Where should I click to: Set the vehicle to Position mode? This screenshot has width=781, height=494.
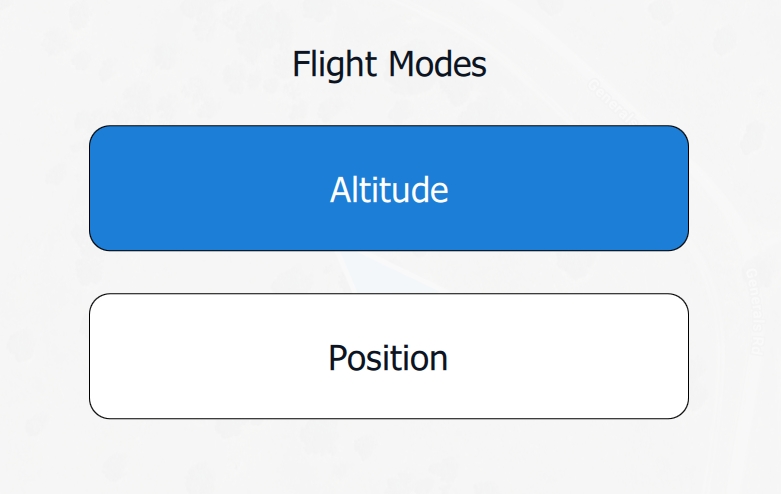[x=389, y=356]
